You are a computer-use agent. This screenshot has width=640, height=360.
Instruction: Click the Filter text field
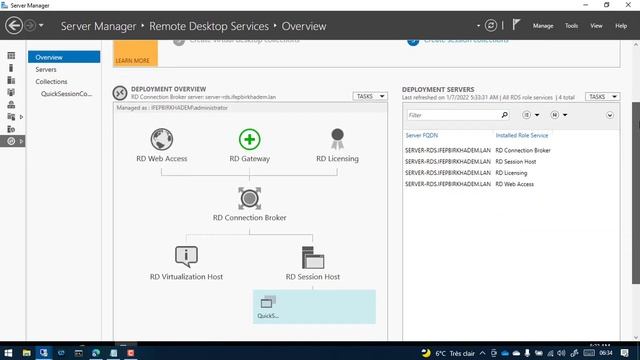453,115
